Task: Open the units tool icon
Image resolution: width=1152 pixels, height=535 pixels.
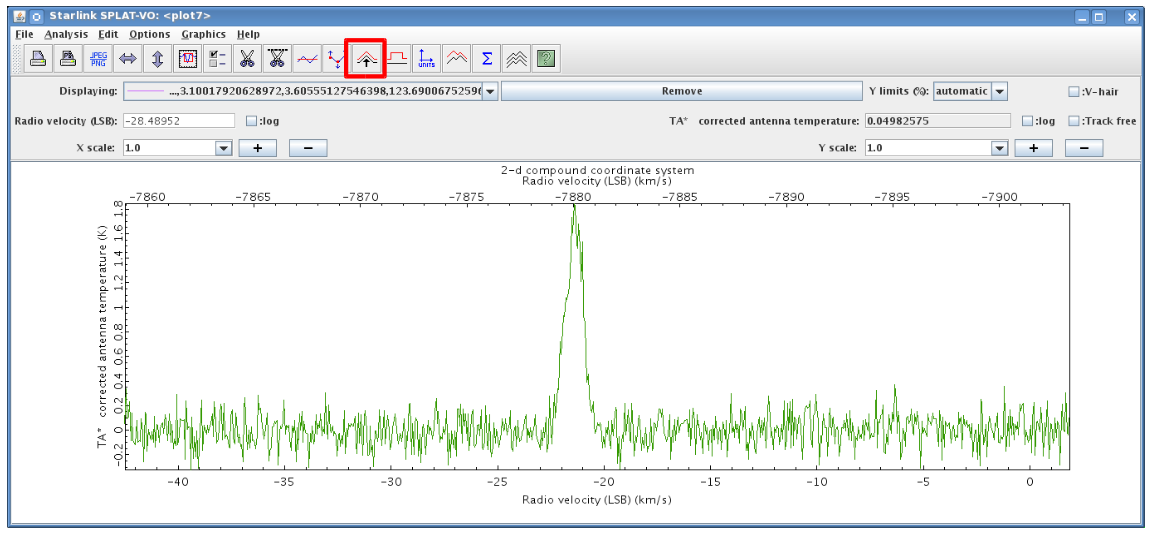Action: click(x=426, y=59)
